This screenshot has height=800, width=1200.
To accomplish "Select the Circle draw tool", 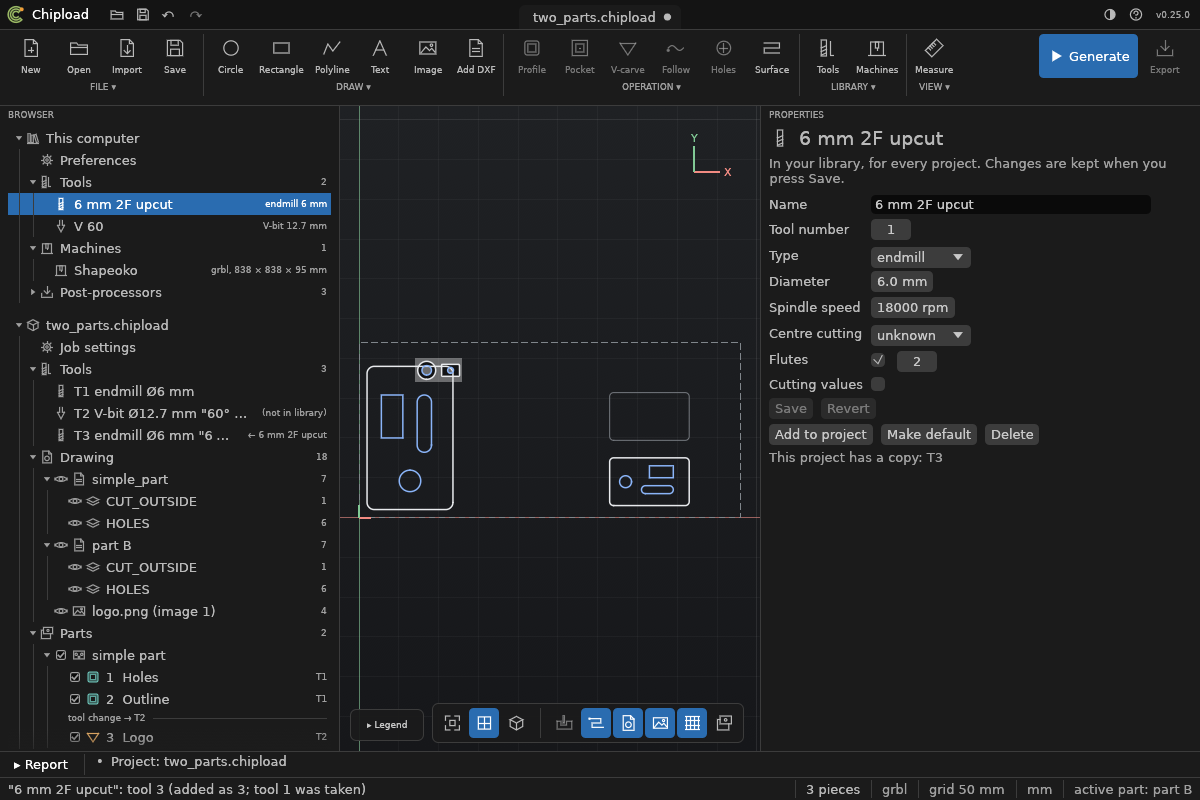I will [231, 56].
